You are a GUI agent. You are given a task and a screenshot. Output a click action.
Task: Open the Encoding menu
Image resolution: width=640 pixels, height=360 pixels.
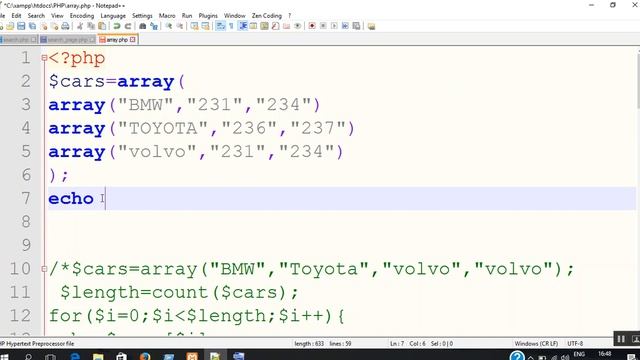click(x=82, y=16)
